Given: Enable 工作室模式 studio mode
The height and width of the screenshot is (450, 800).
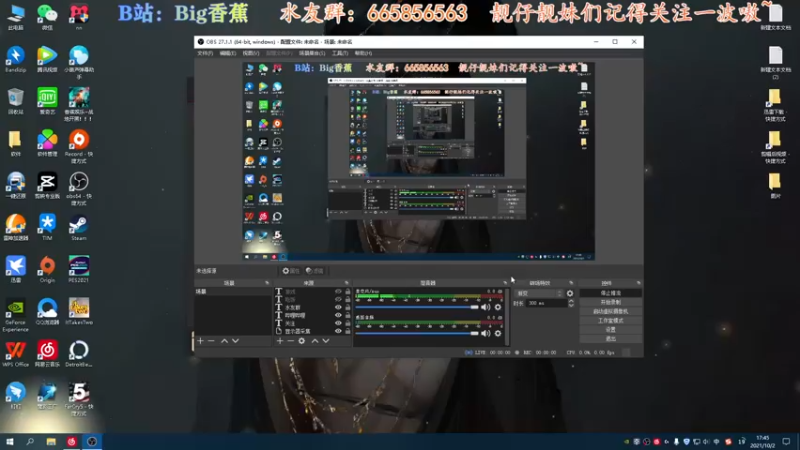Looking at the screenshot, I should coord(610,321).
